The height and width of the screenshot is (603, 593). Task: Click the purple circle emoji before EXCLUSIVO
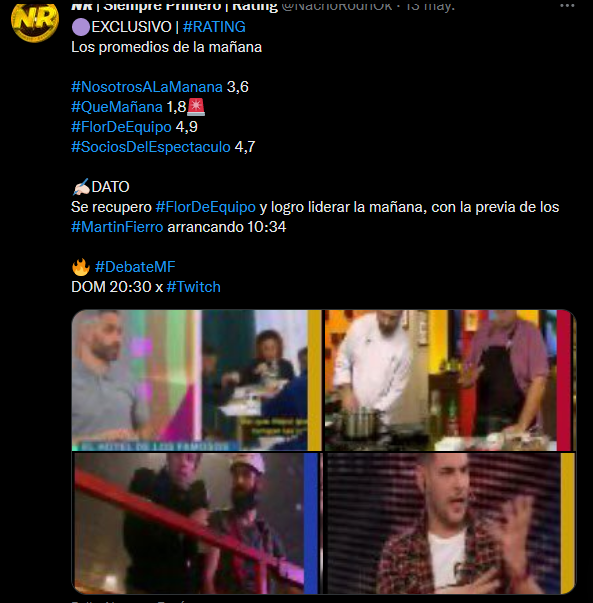point(81,27)
